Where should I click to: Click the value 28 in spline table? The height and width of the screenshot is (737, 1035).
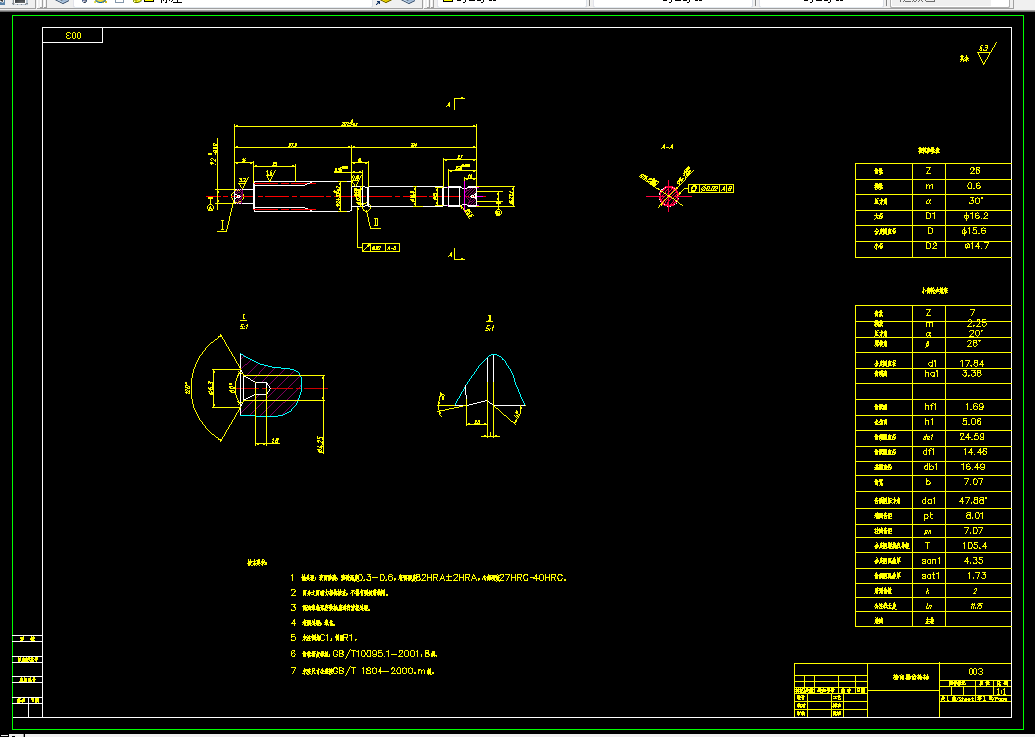click(x=974, y=171)
